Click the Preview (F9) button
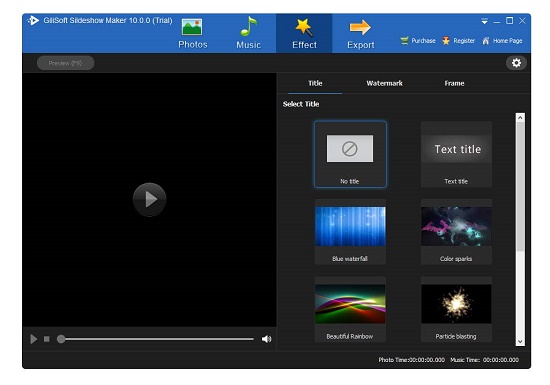This screenshot has height=385, width=550. click(x=66, y=63)
